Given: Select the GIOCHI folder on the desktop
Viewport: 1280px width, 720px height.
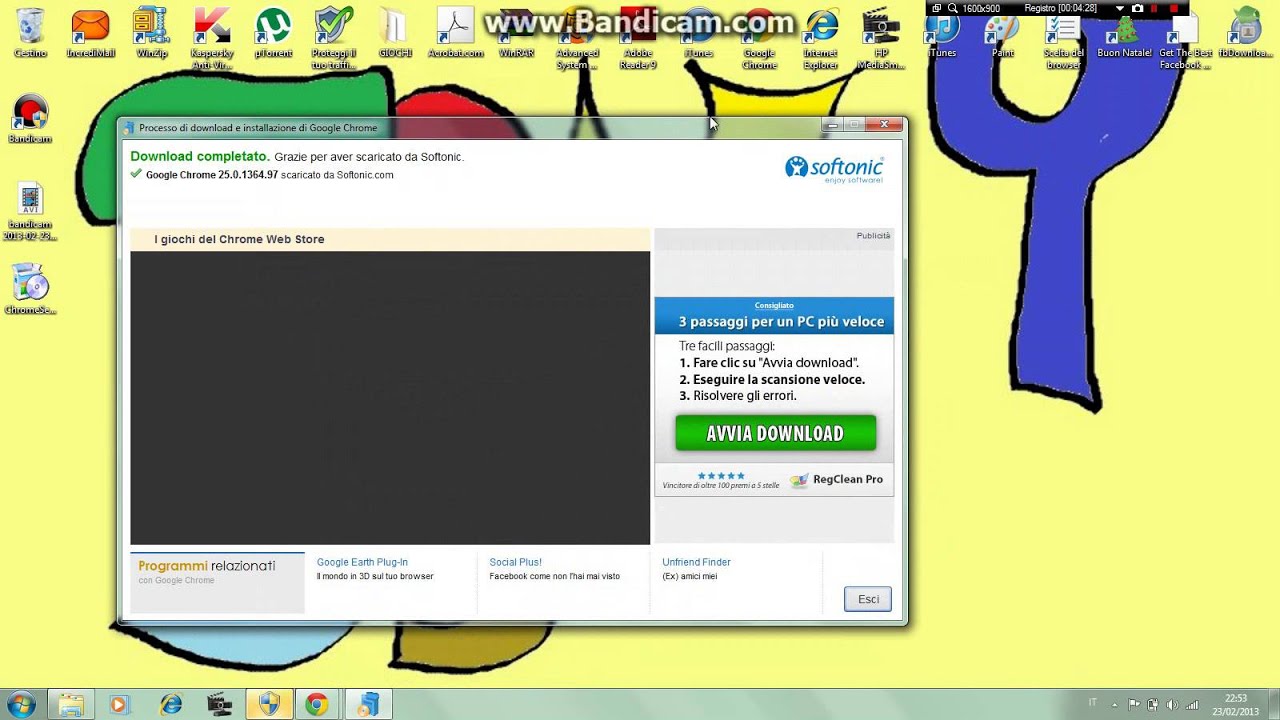Looking at the screenshot, I should (395, 33).
